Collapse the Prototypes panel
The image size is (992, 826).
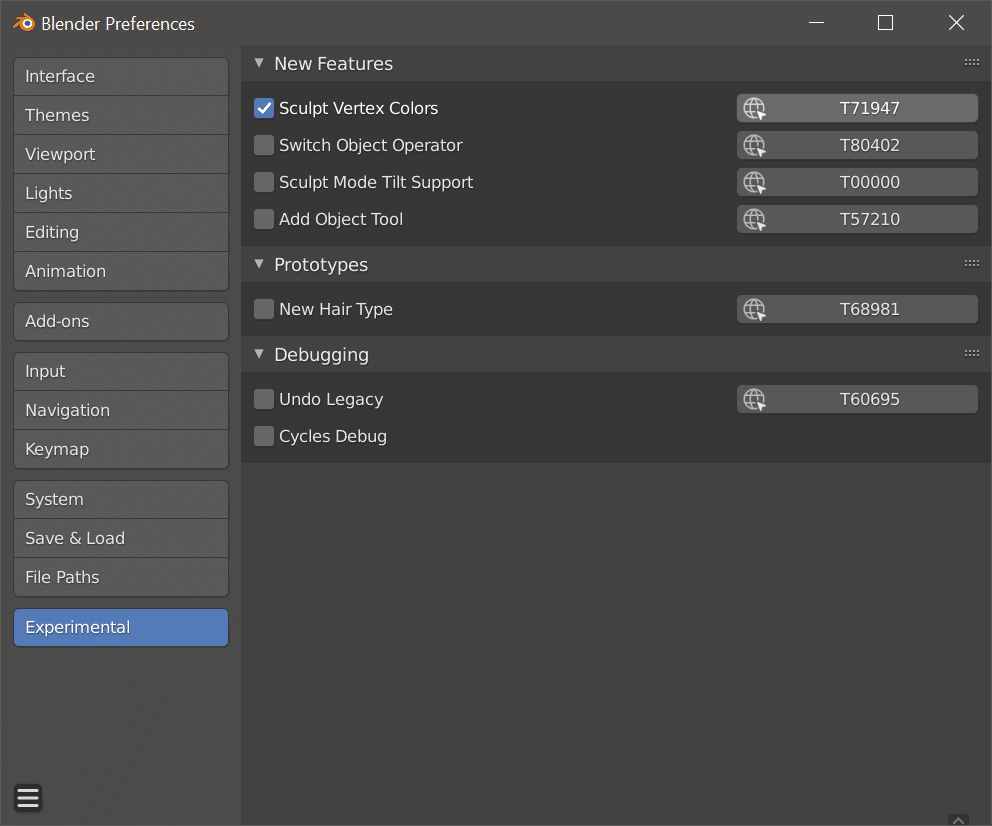click(259, 264)
